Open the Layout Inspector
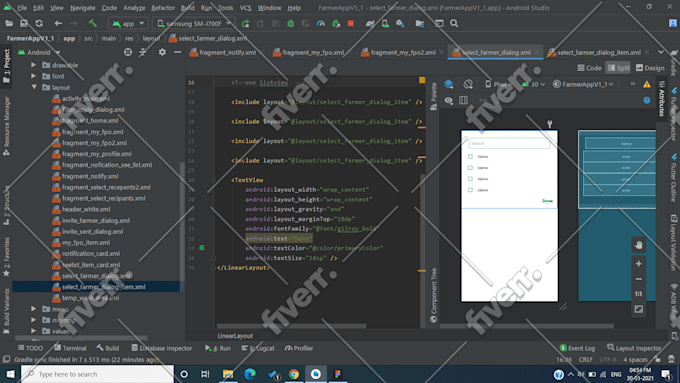Viewport: 680px width, 383px height. (x=634, y=348)
